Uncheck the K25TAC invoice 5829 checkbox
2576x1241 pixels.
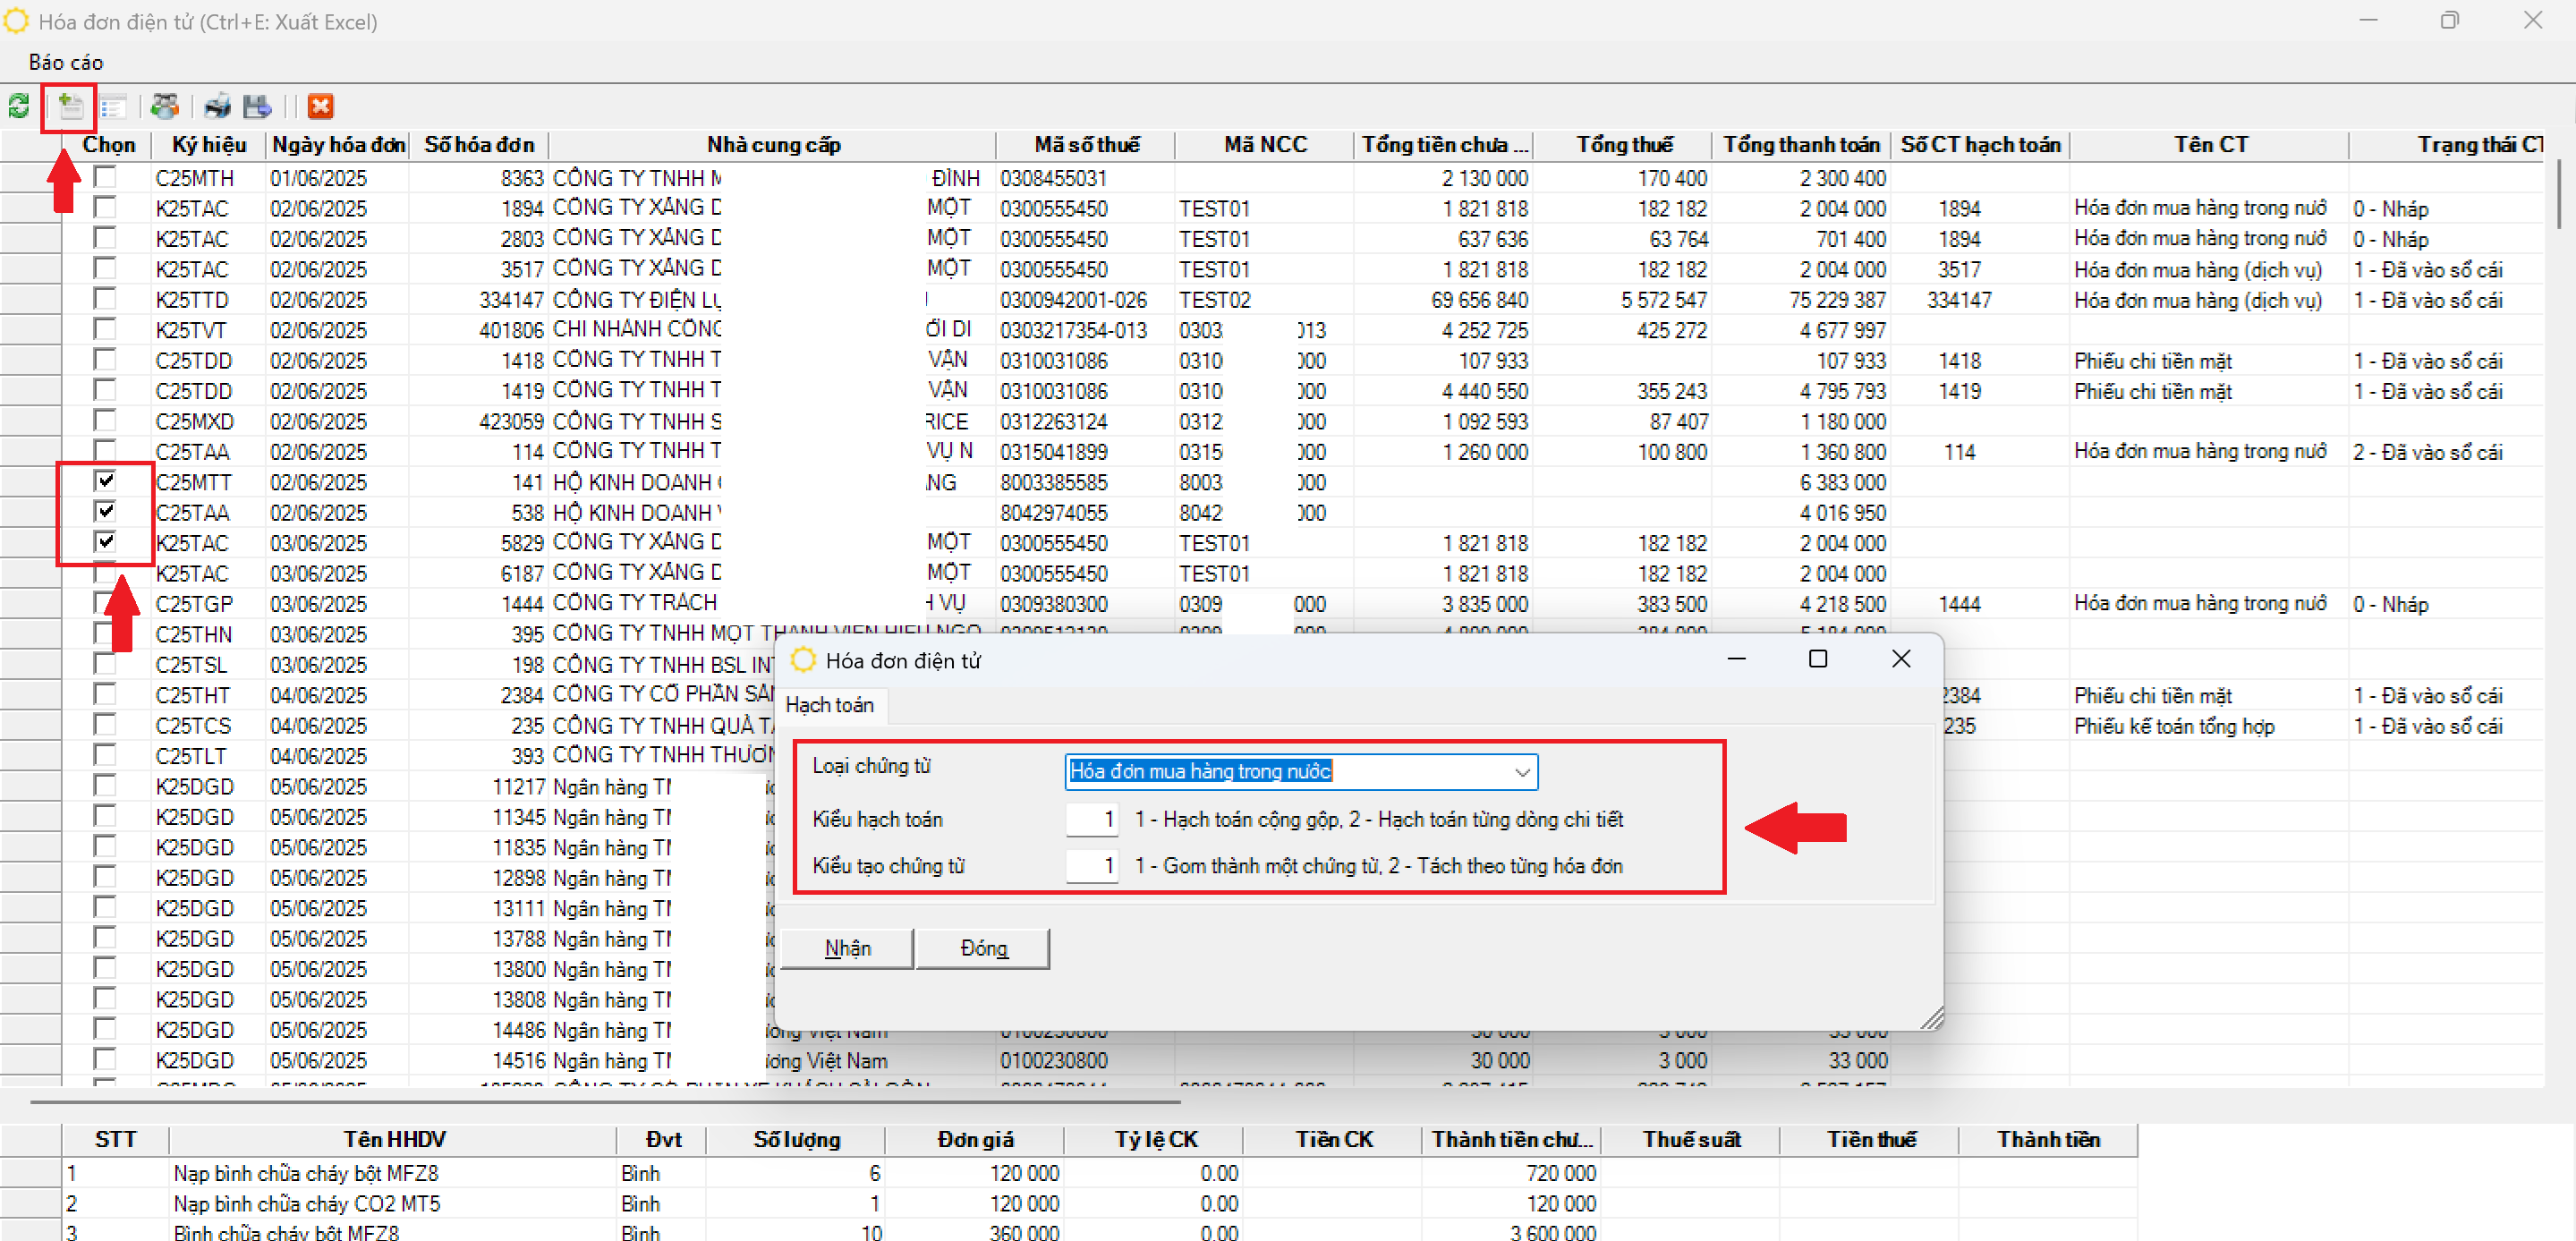click(105, 542)
